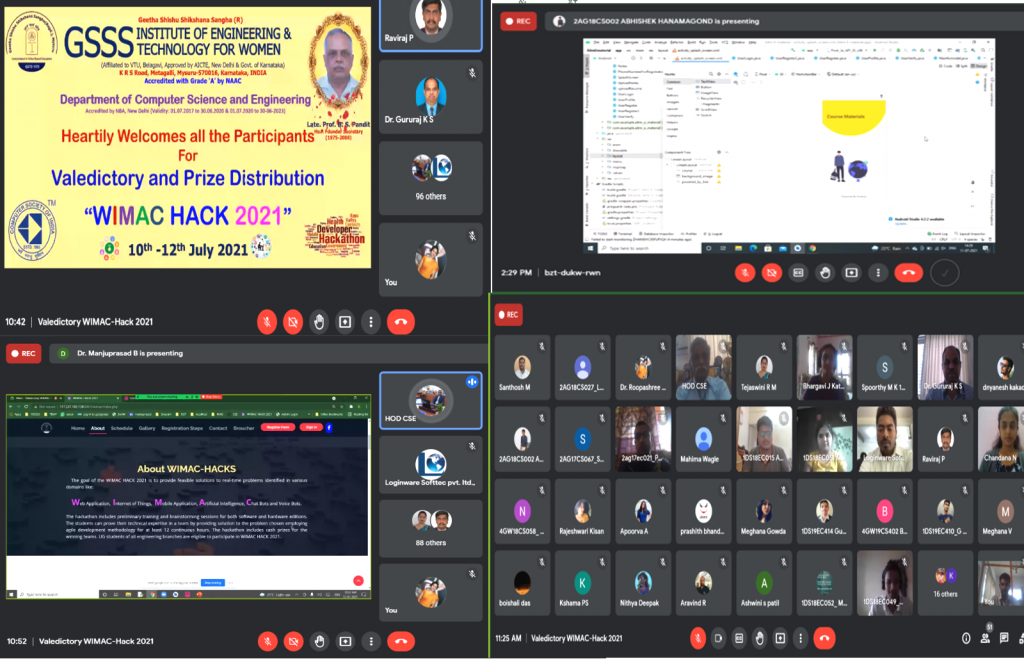The width and height of the screenshot is (1024, 659).
Task: Unmute microphone in the 10:42 meeting
Action: point(267,322)
